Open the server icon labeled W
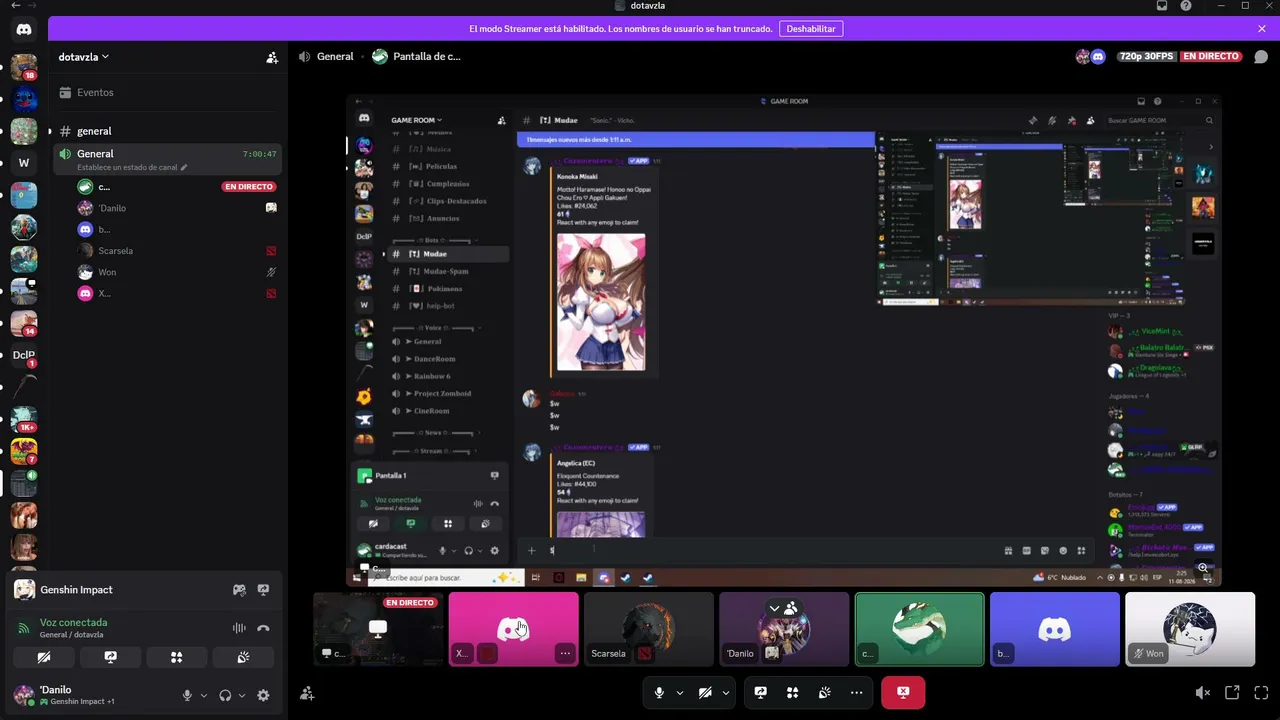Screen dimensions: 1280x720 click(x=24, y=163)
